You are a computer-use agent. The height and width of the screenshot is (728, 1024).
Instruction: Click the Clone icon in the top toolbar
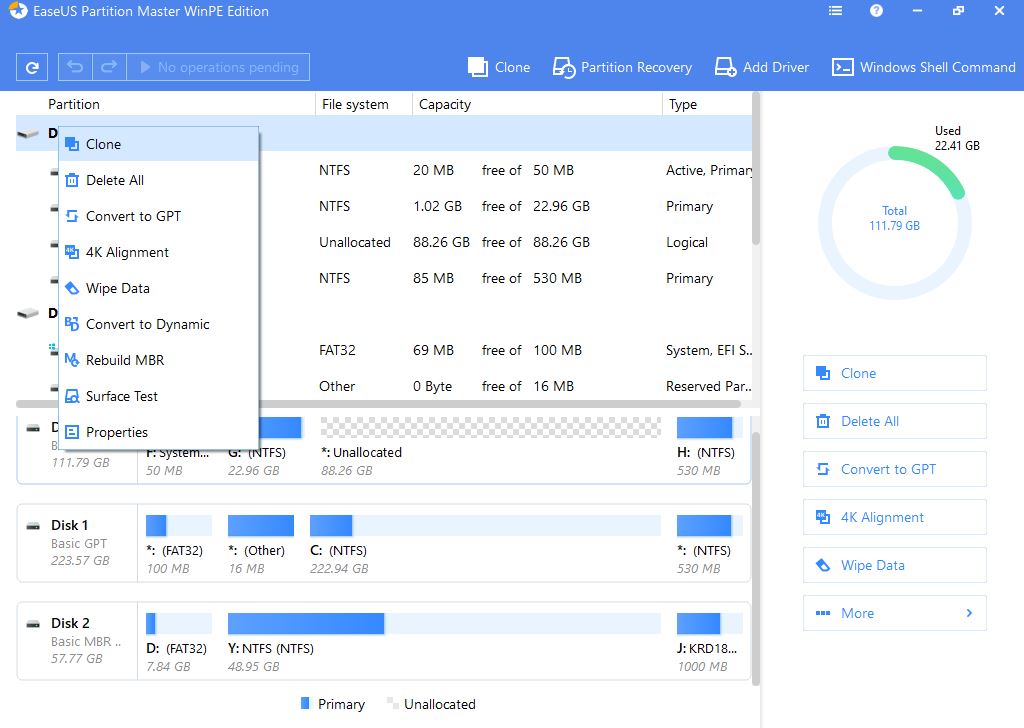pyautogui.click(x=478, y=68)
